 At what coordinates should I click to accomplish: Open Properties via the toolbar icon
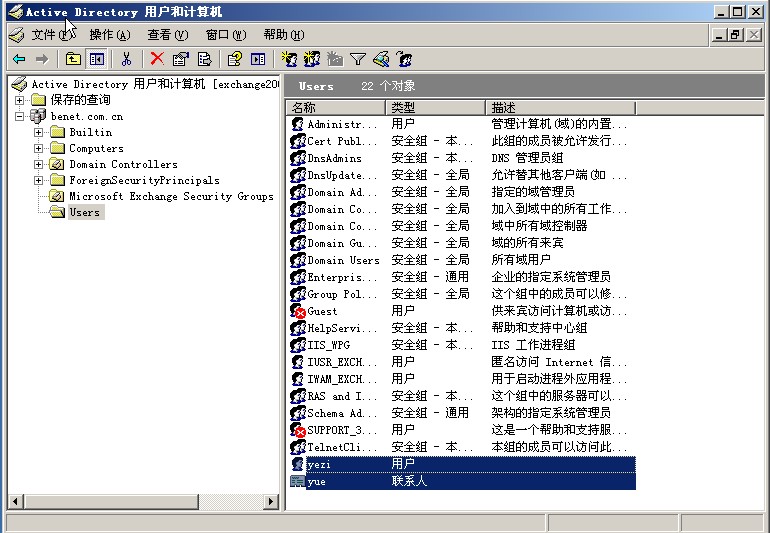click(181, 59)
